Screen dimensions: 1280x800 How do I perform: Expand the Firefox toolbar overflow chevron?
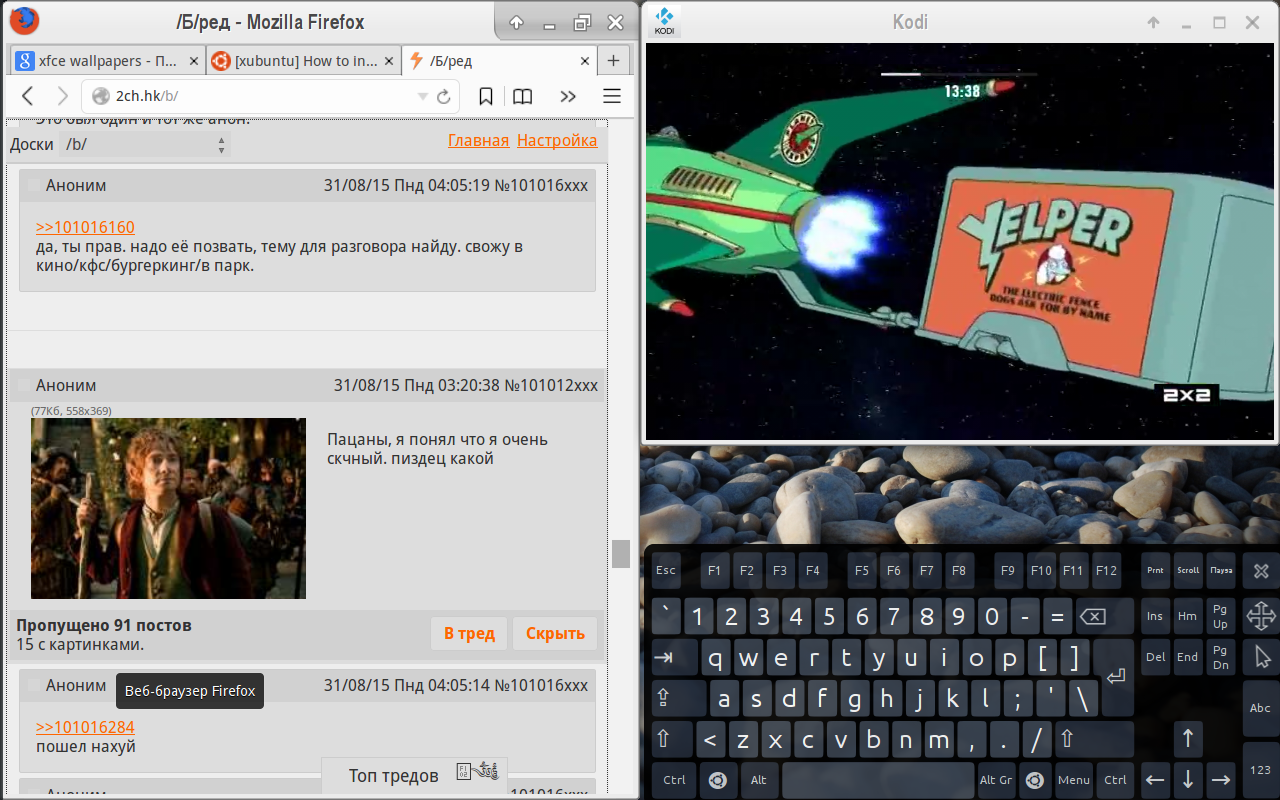click(x=568, y=96)
